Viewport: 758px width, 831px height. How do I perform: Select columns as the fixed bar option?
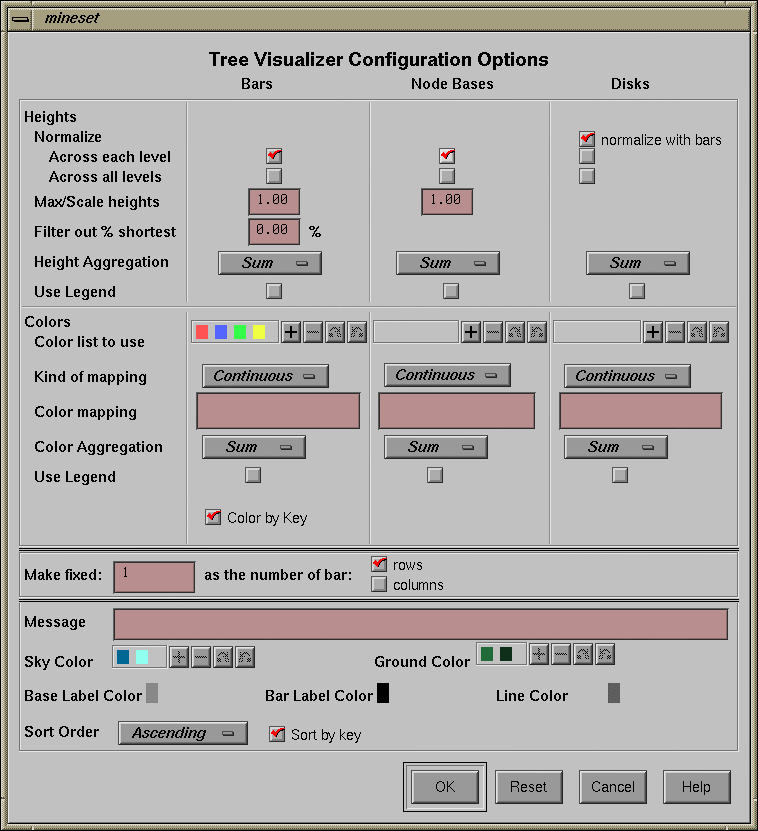379,585
